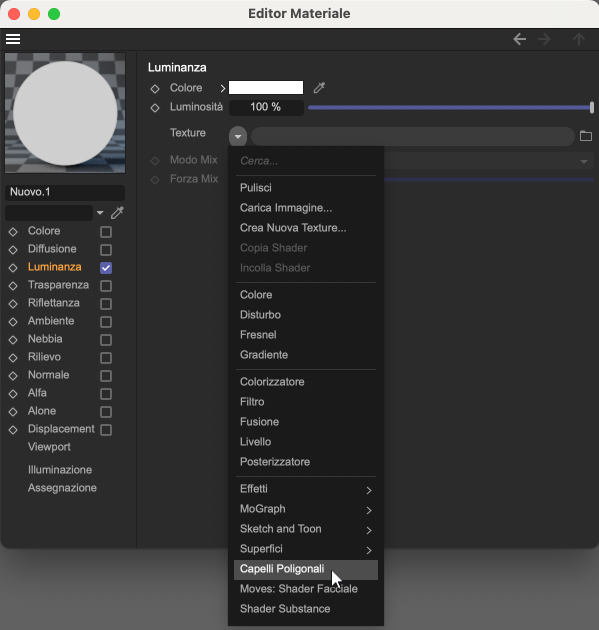Viewport: 599px width, 630px height.
Task: Click the keyframe diamond next to Luminosità
Action: (x=155, y=108)
